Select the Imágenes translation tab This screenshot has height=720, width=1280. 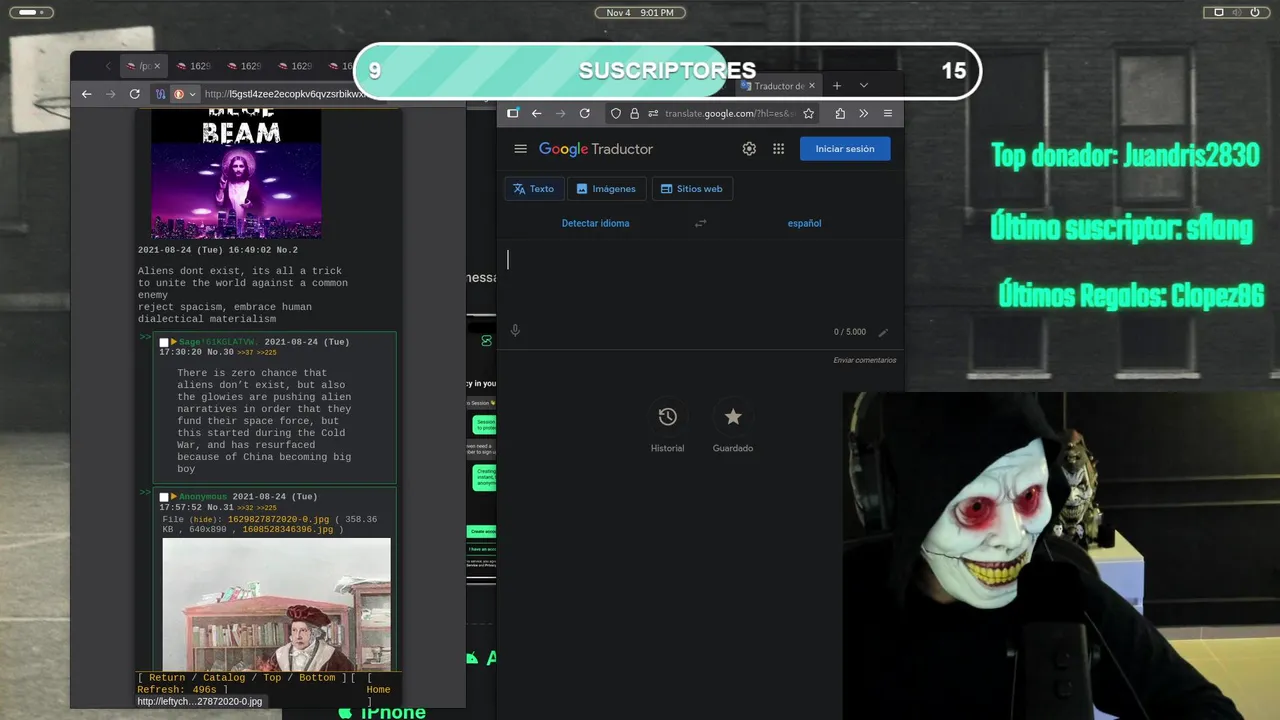606,189
